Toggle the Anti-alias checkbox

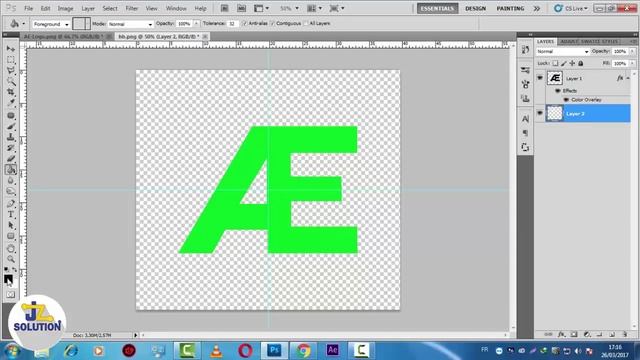245,24
